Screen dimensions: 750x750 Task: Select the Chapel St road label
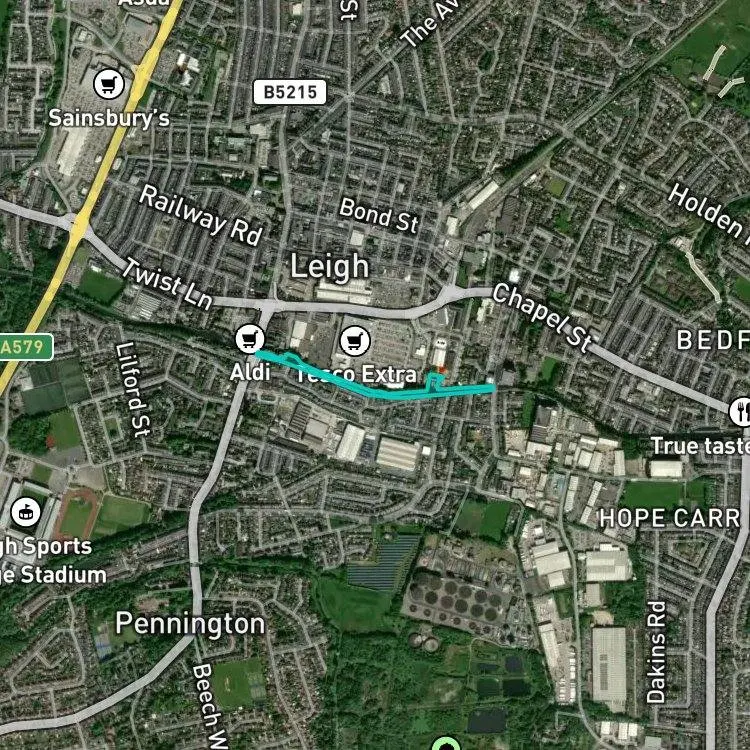click(542, 317)
